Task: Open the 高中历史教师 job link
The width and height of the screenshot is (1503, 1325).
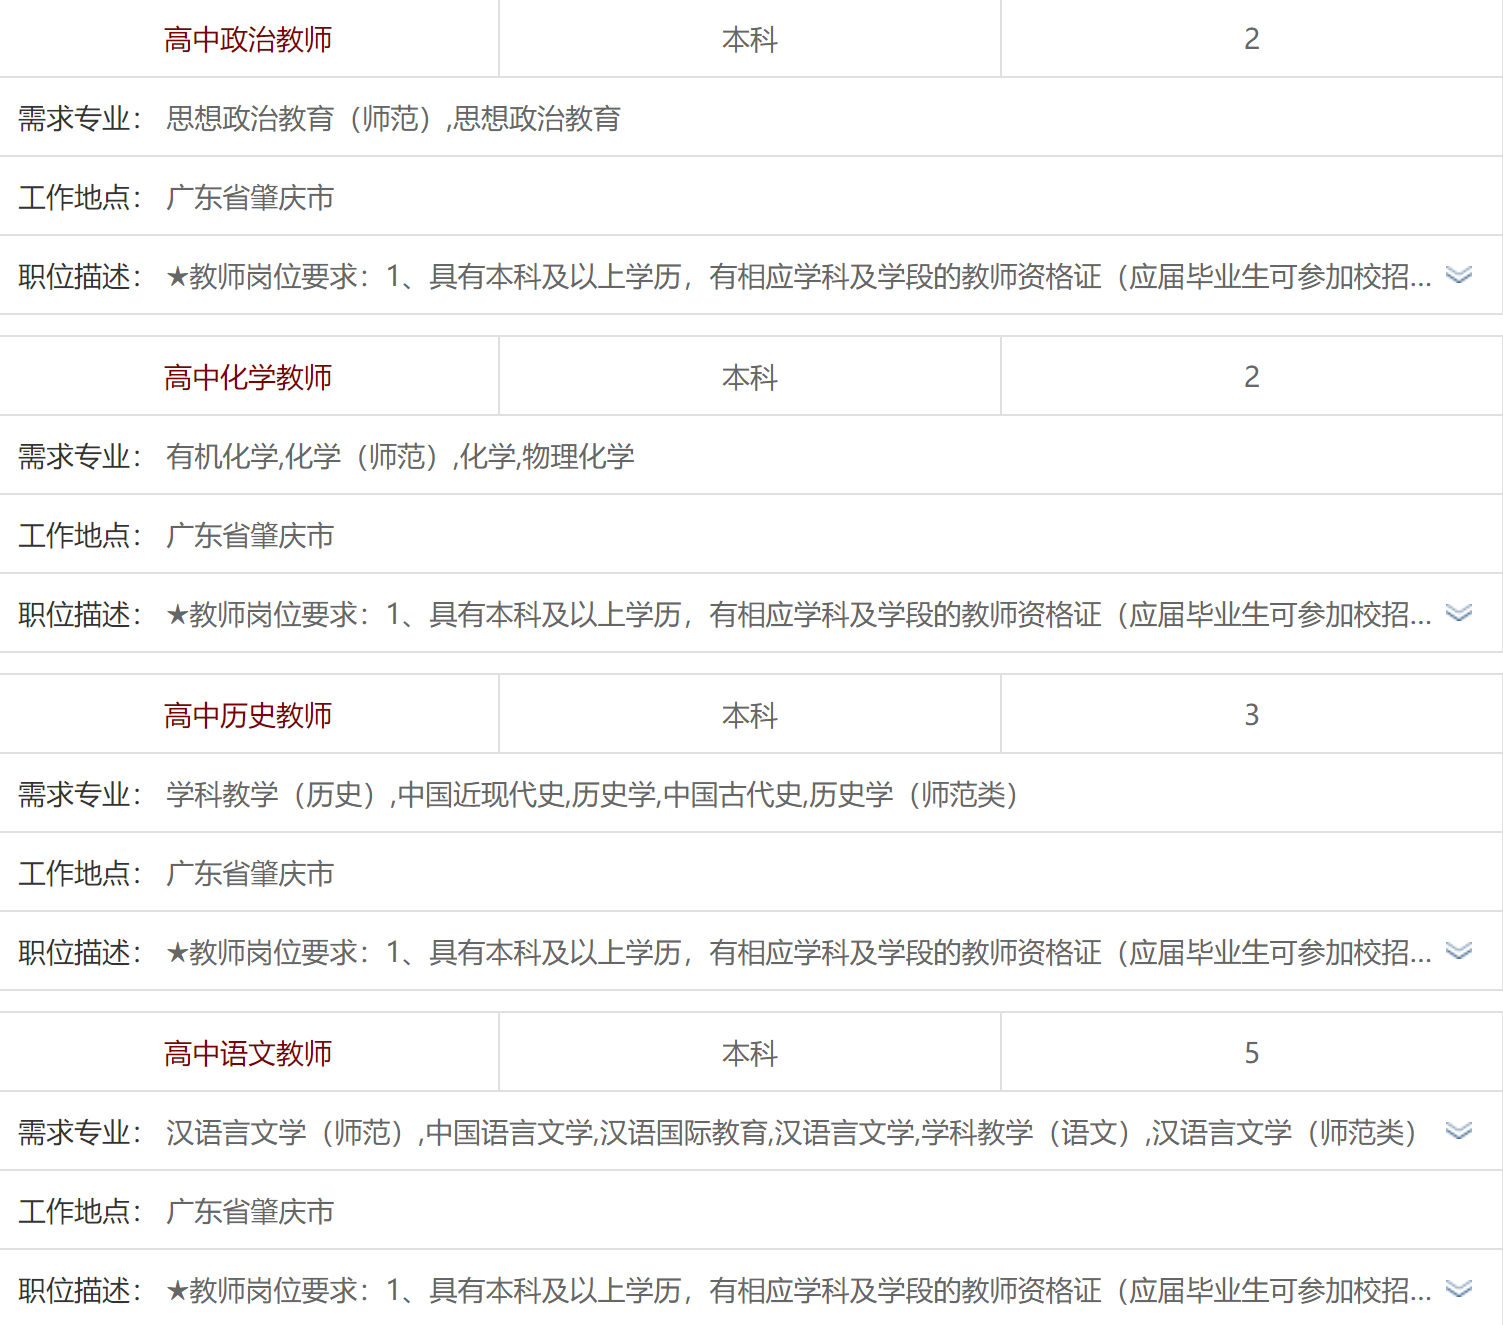Action: tap(248, 715)
